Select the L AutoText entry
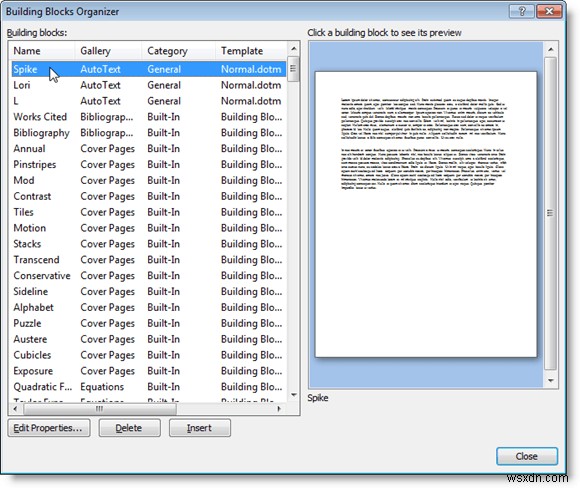 click(x=149, y=101)
